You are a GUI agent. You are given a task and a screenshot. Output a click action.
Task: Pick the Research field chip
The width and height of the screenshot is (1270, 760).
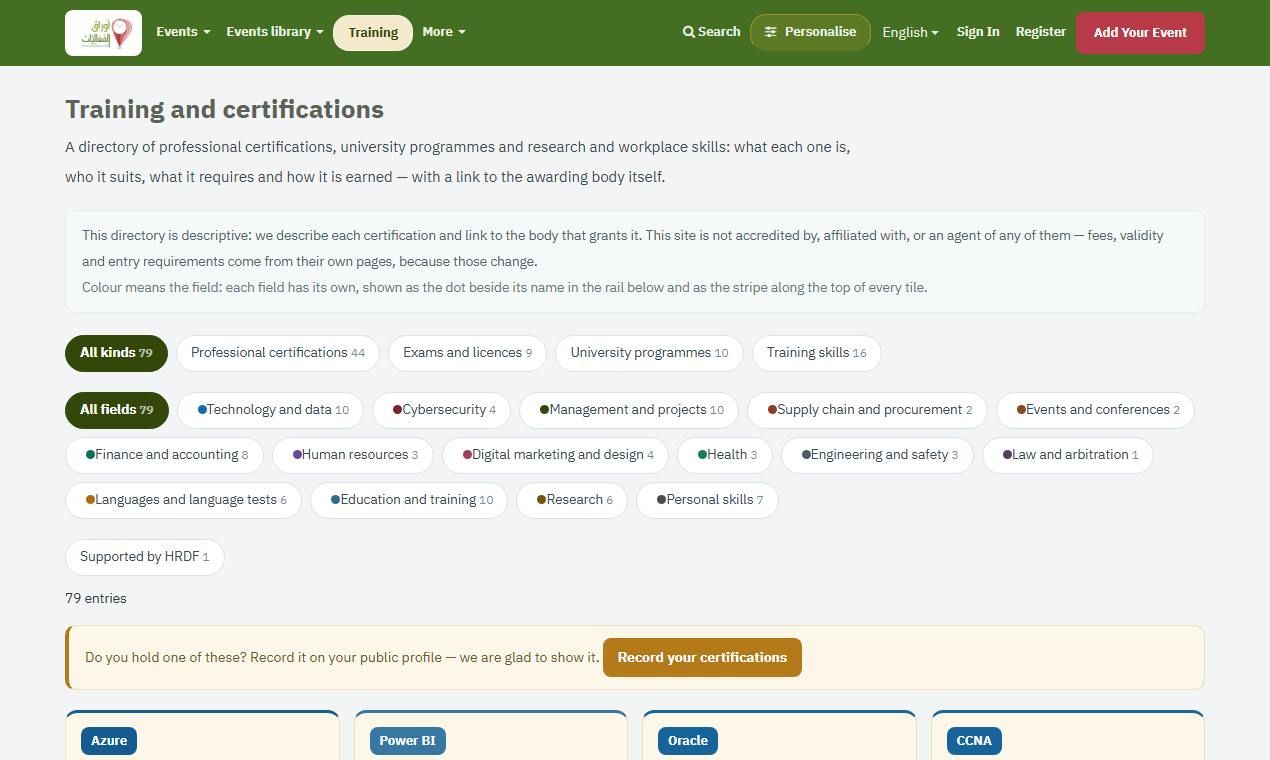coord(572,500)
